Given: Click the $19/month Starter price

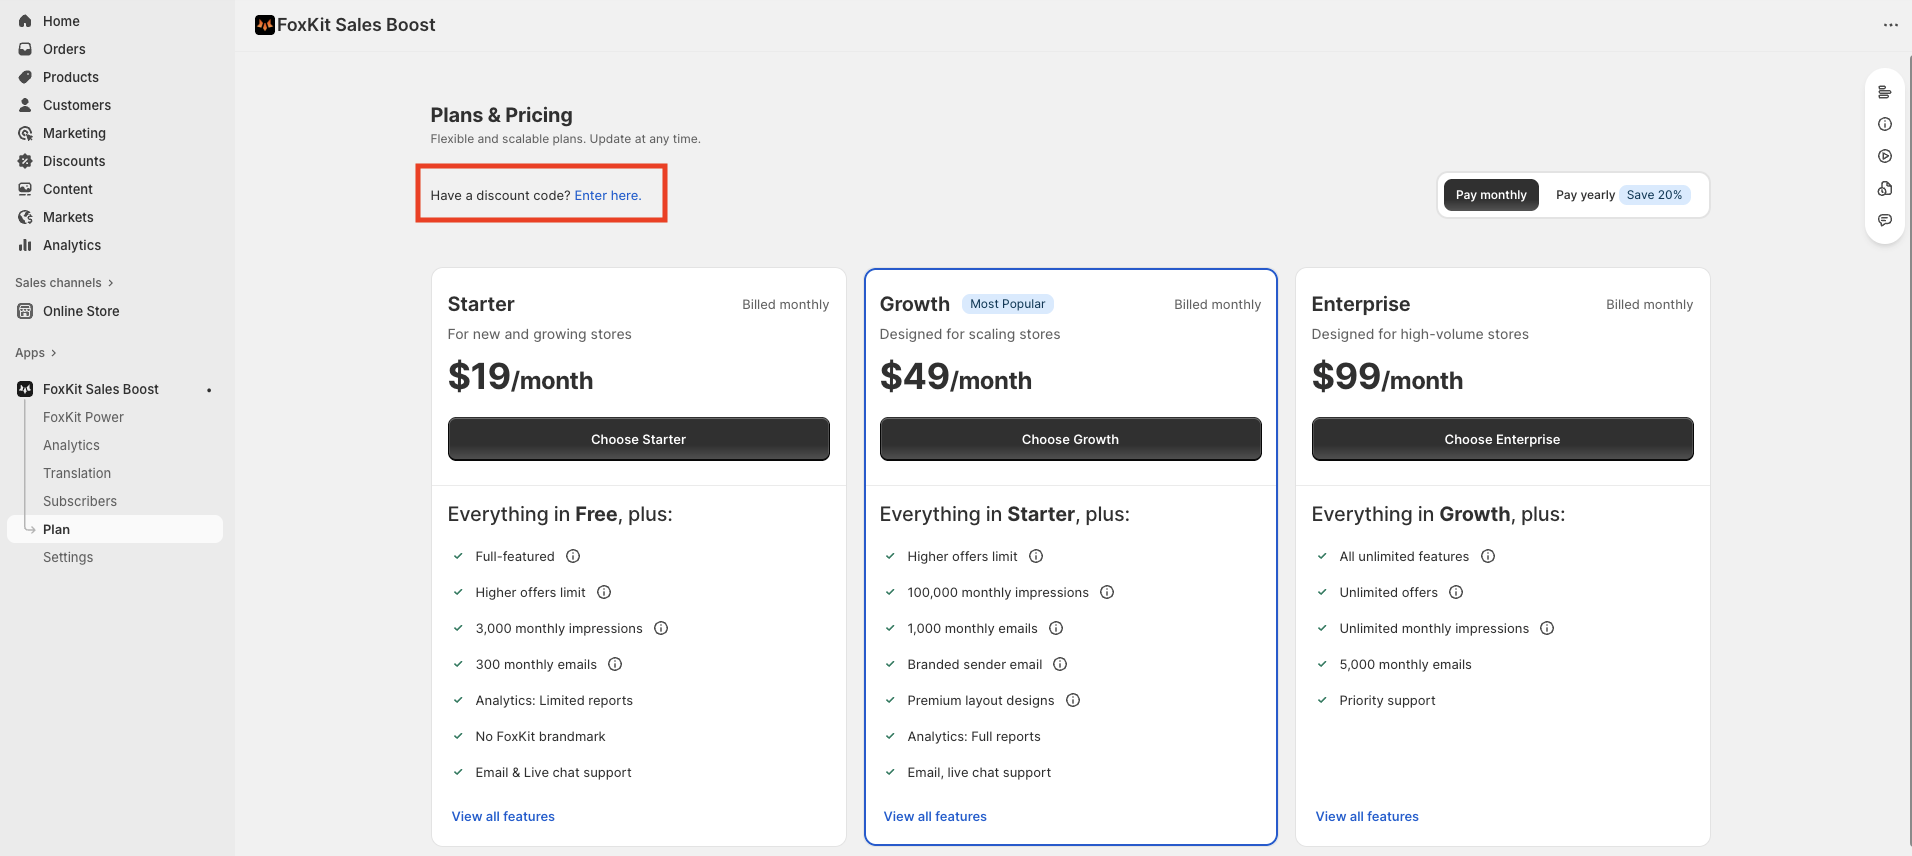Looking at the screenshot, I should (520, 377).
